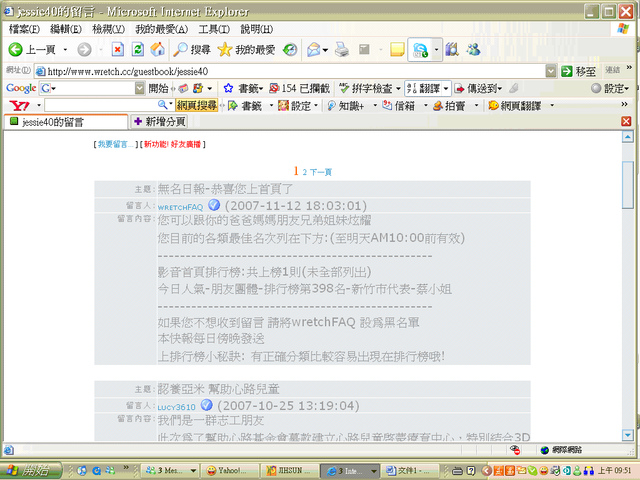Click the 翻譯 translate button
Image resolution: width=640 pixels, height=480 pixels.
pos(428,88)
